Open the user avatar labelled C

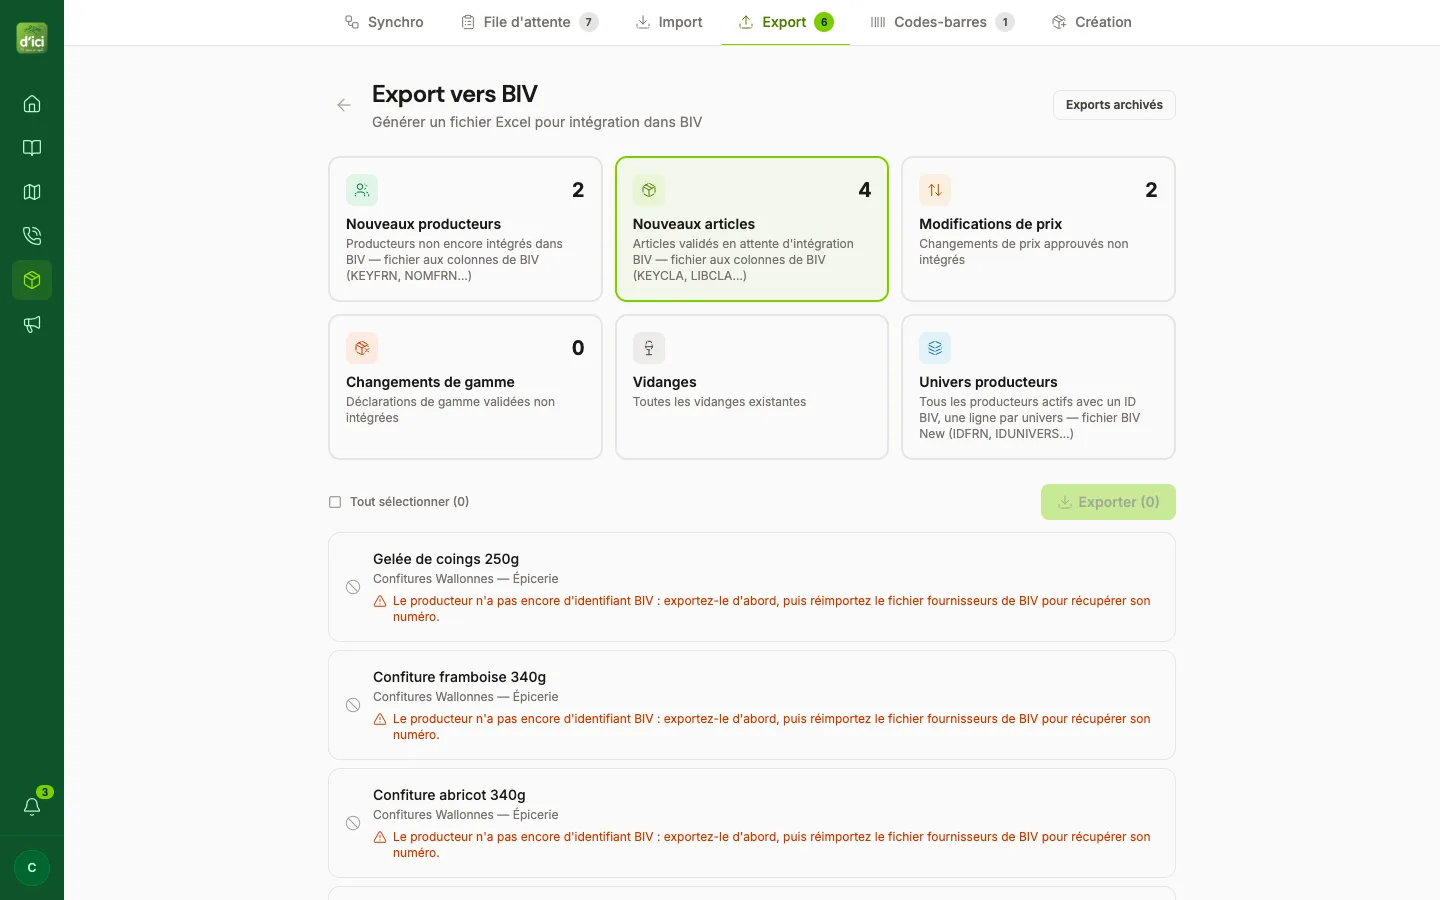click(32, 868)
